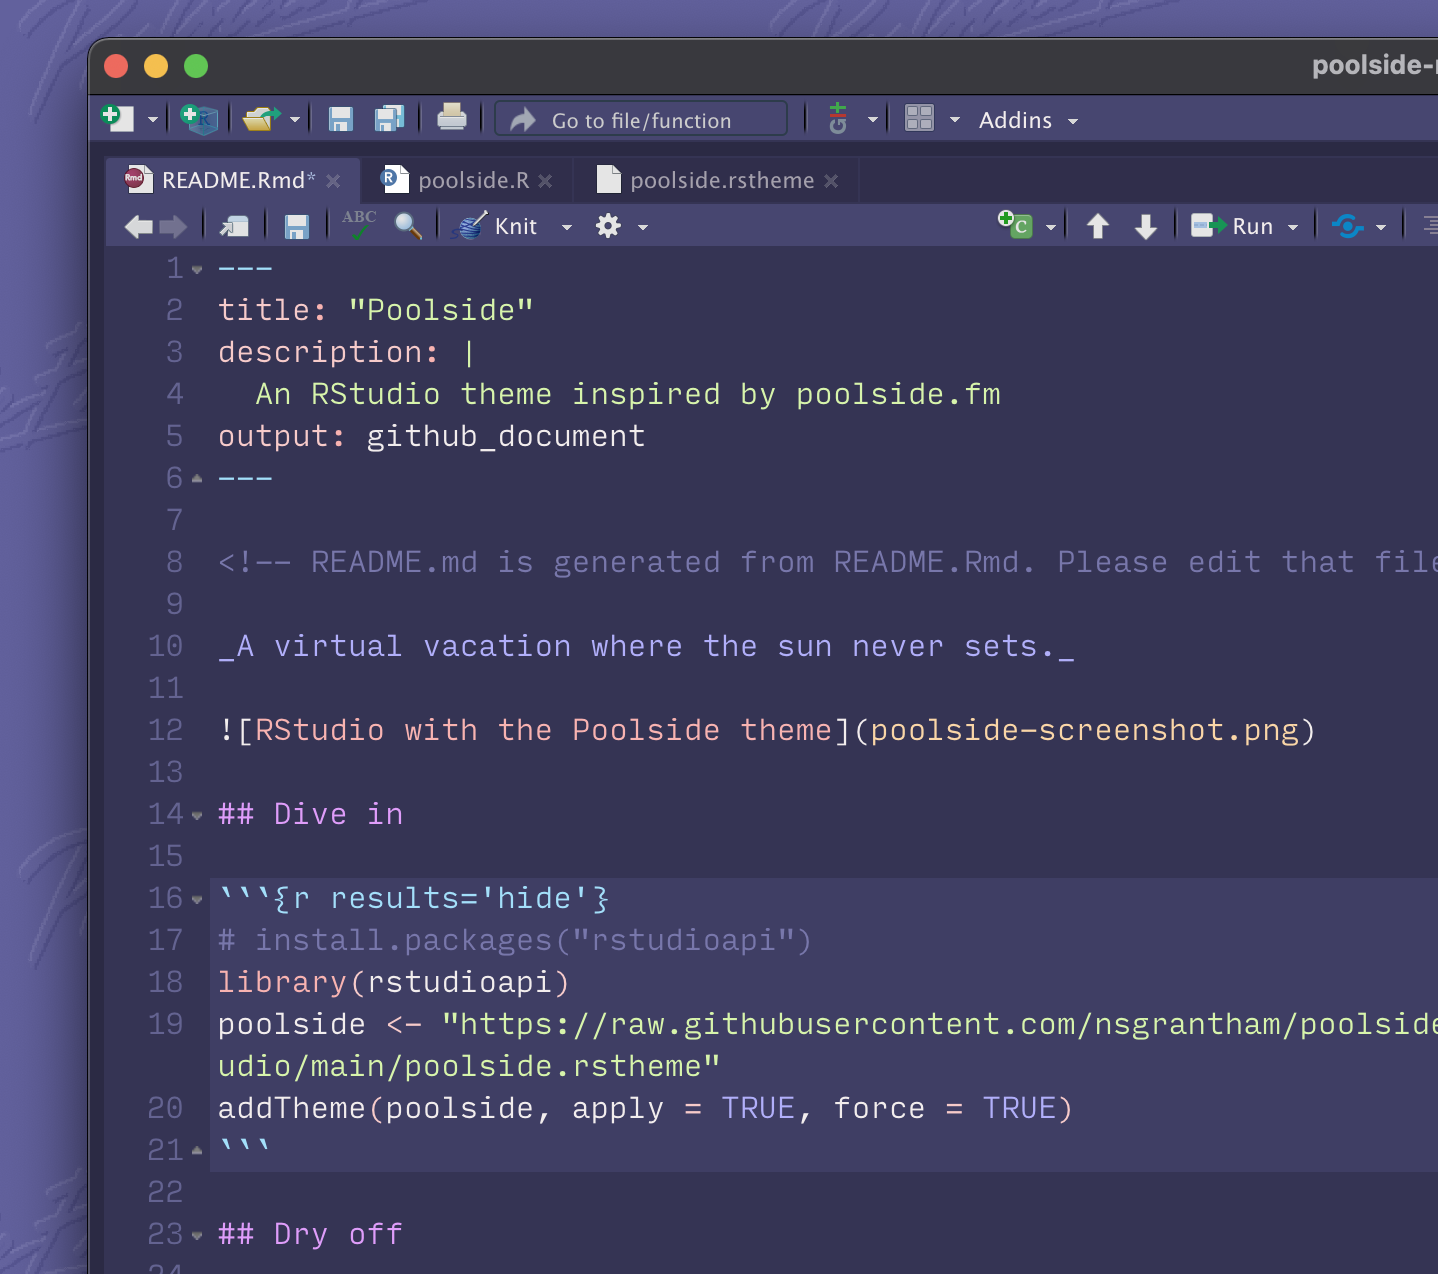
Task: Insert a new code chunk
Action: point(1015,224)
